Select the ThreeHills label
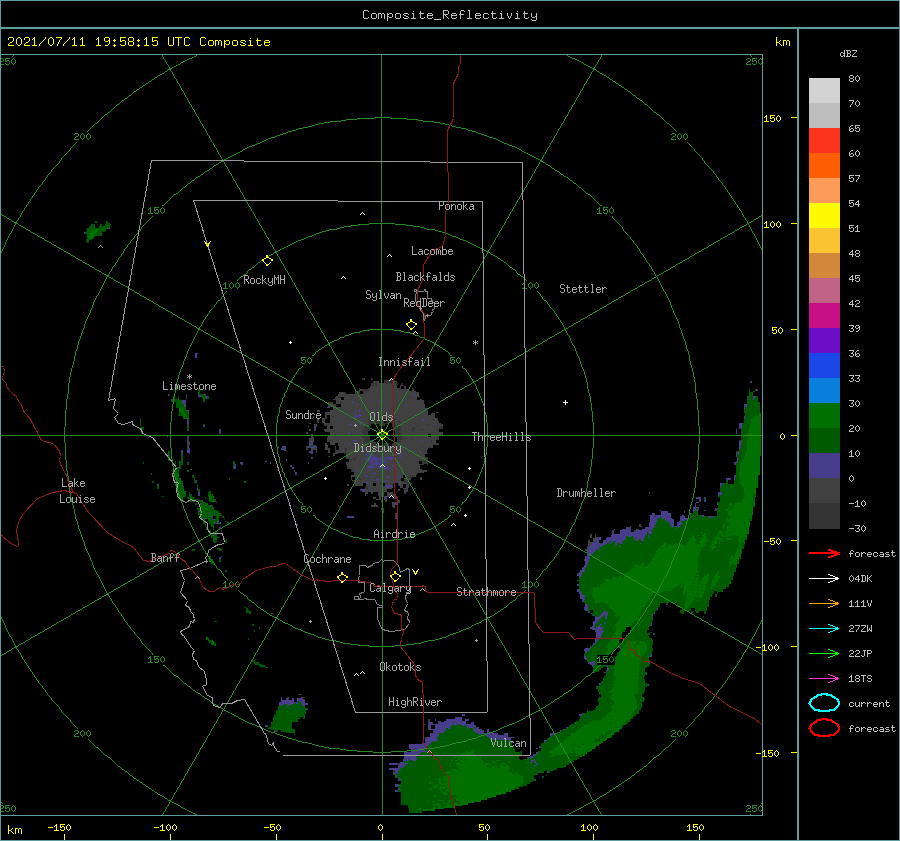900x841 pixels. tap(502, 437)
